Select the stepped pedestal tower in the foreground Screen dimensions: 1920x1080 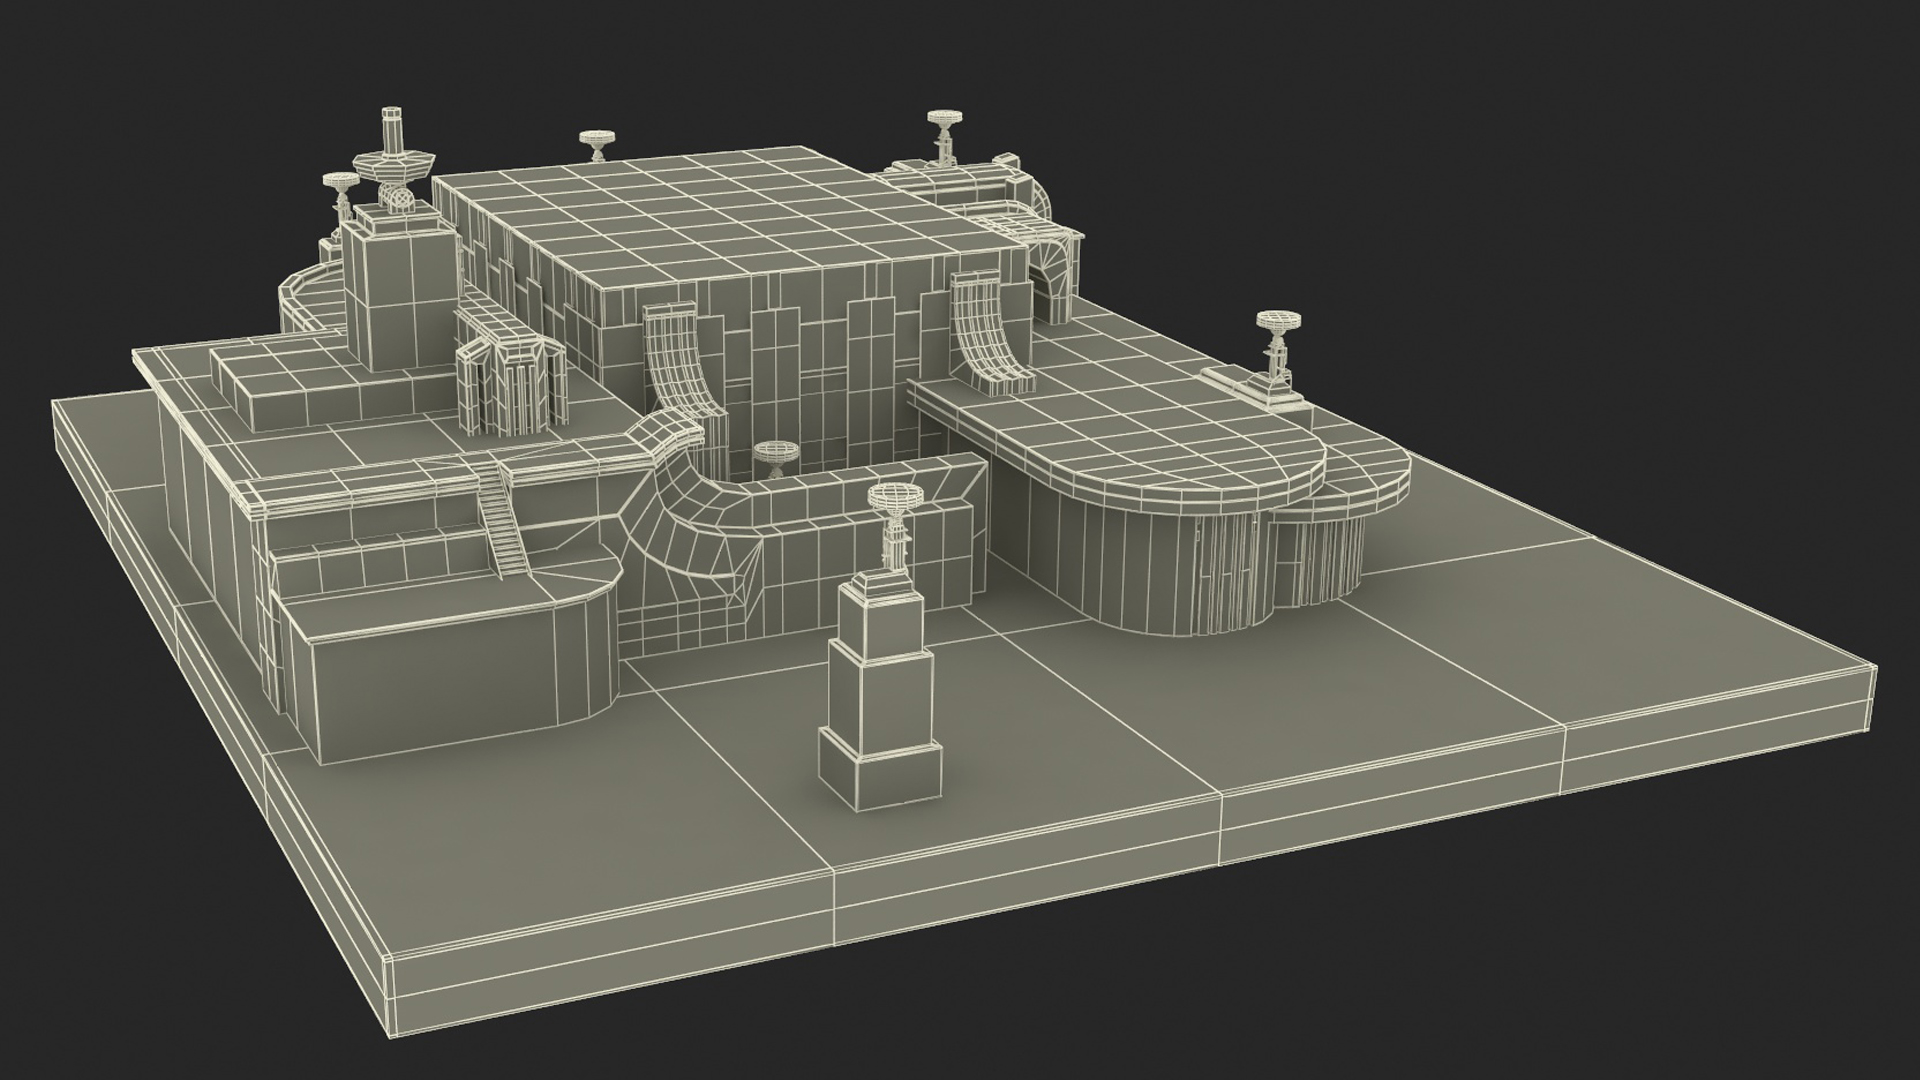[880, 690]
